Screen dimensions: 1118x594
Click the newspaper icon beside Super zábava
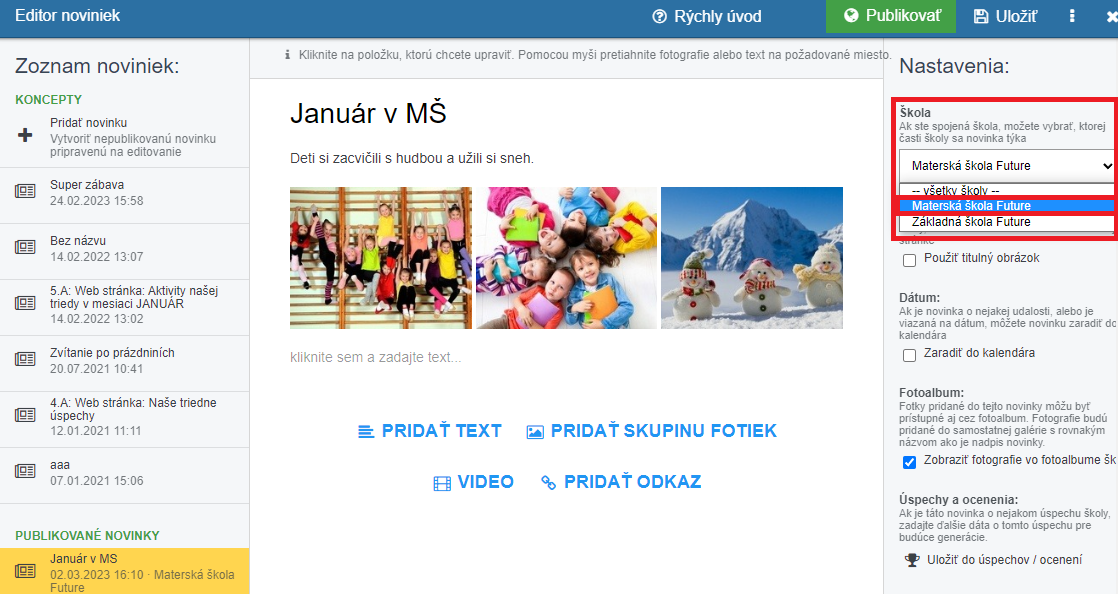point(25,191)
